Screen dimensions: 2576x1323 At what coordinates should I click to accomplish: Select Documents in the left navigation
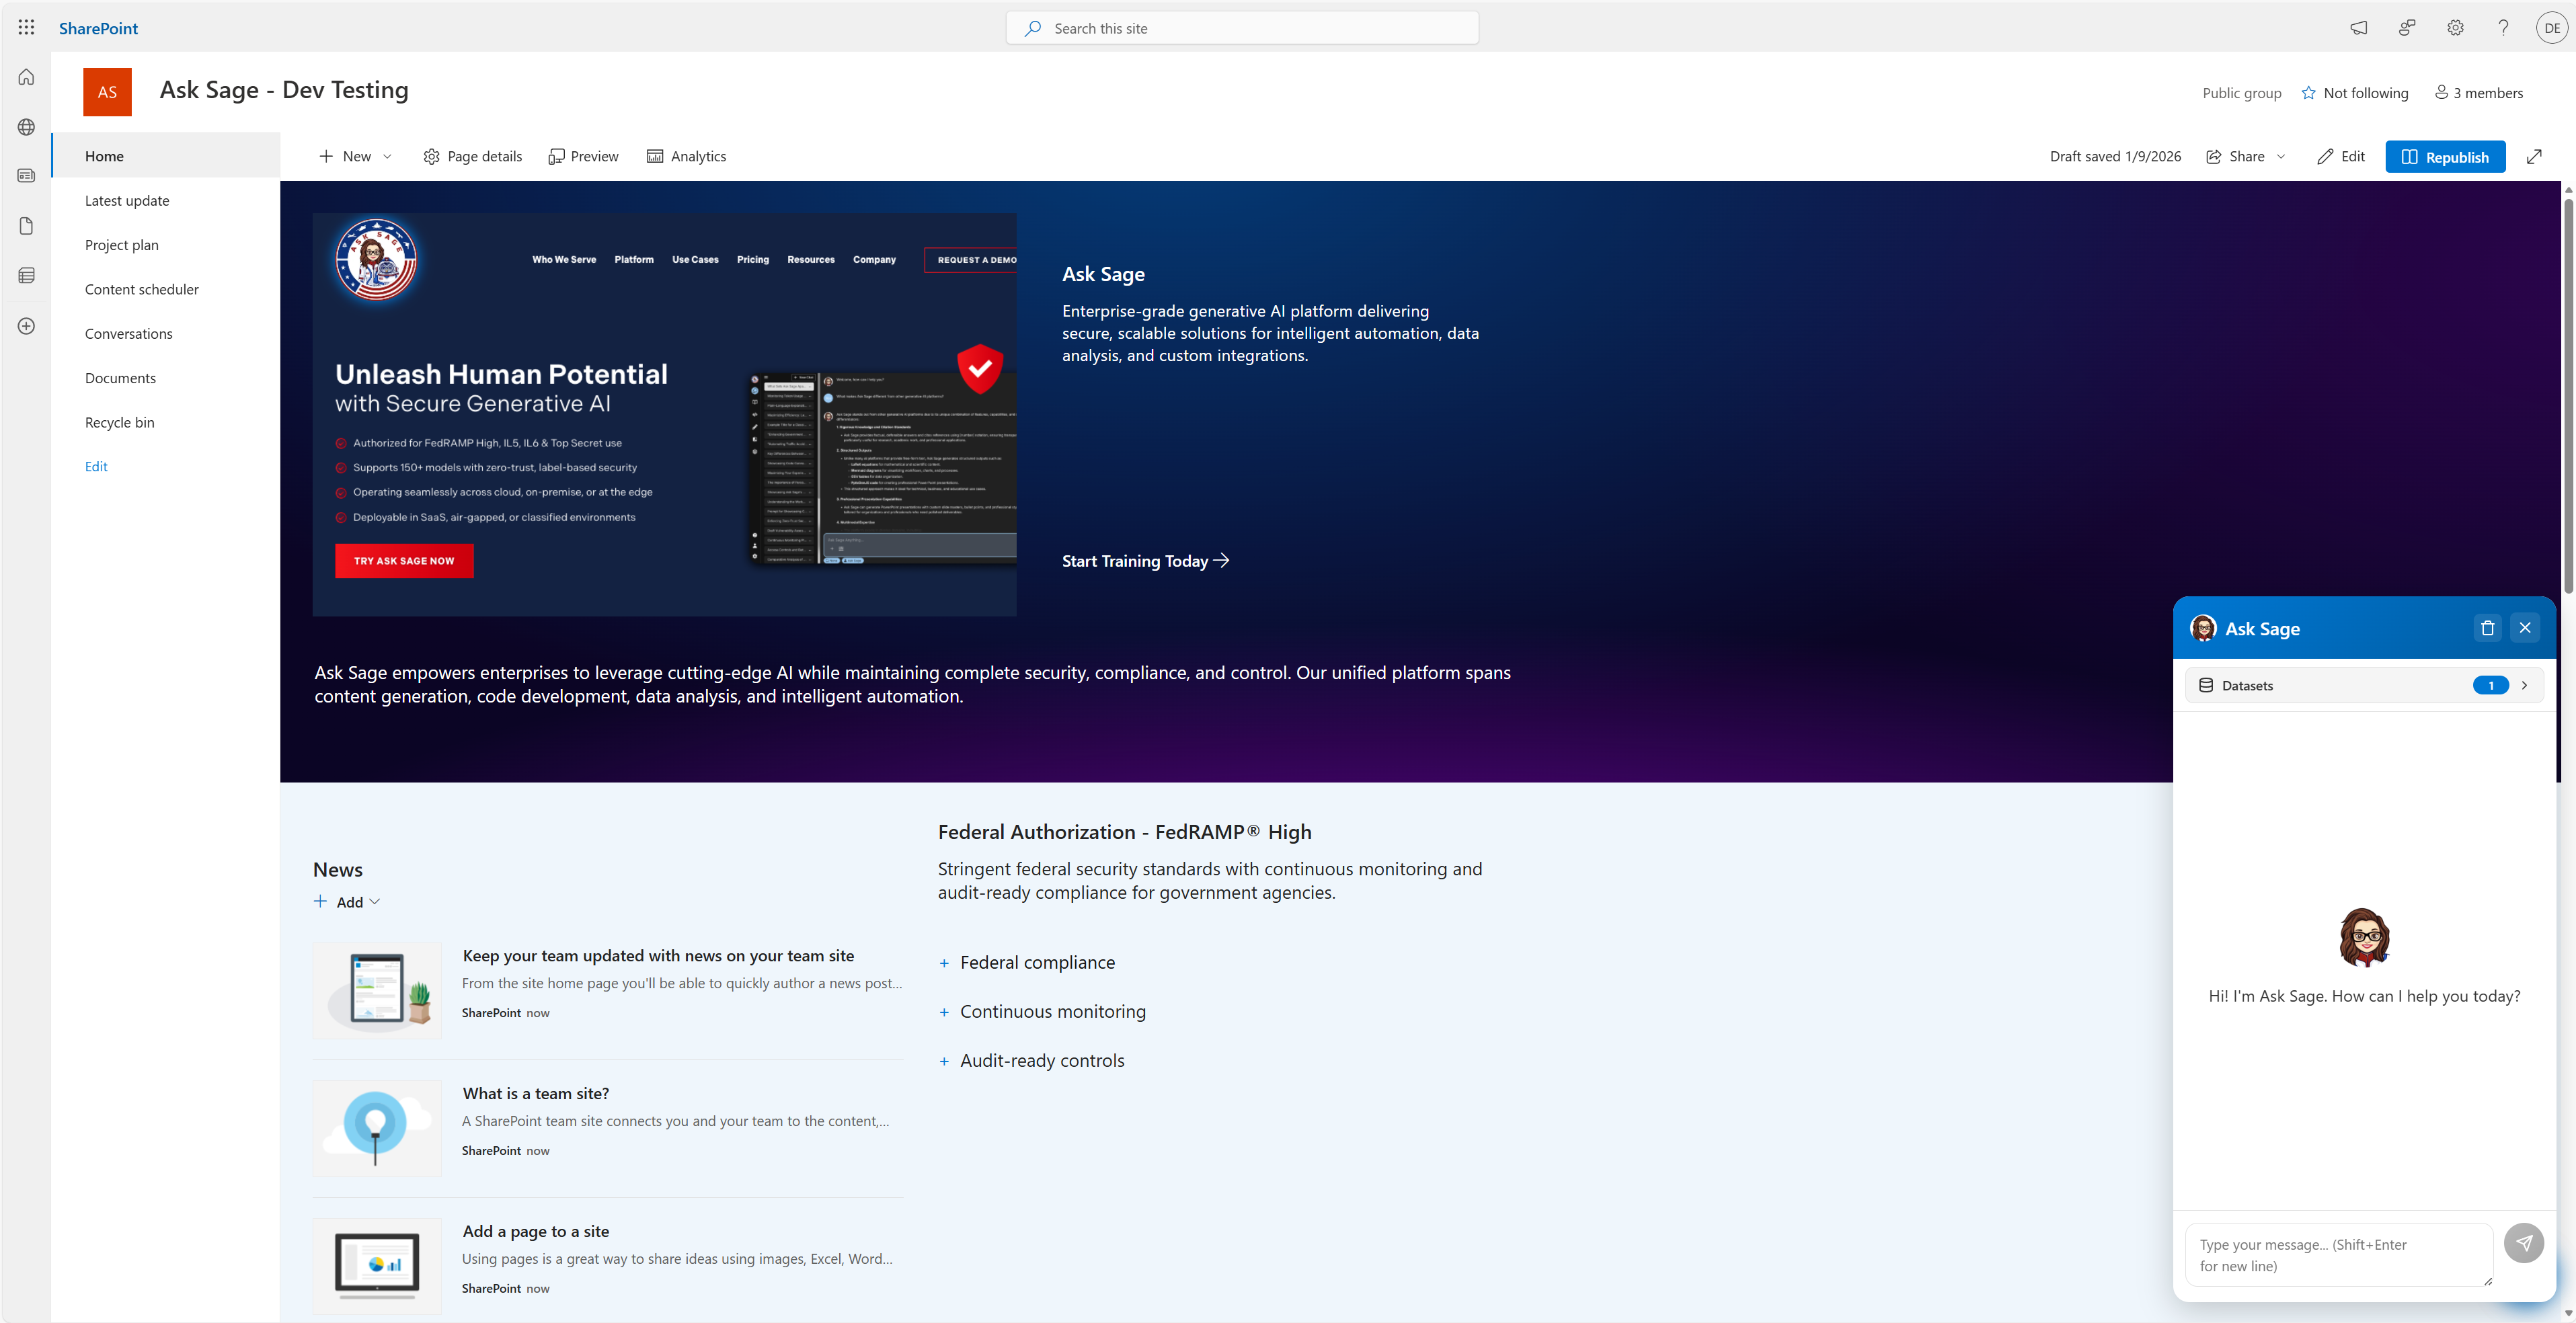pyautogui.click(x=120, y=377)
